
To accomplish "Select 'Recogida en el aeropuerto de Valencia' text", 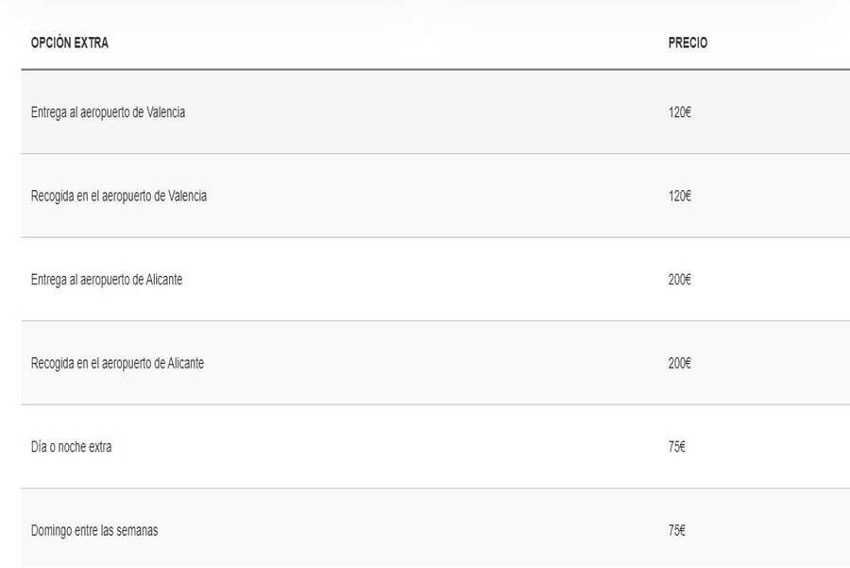I will (119, 196).
